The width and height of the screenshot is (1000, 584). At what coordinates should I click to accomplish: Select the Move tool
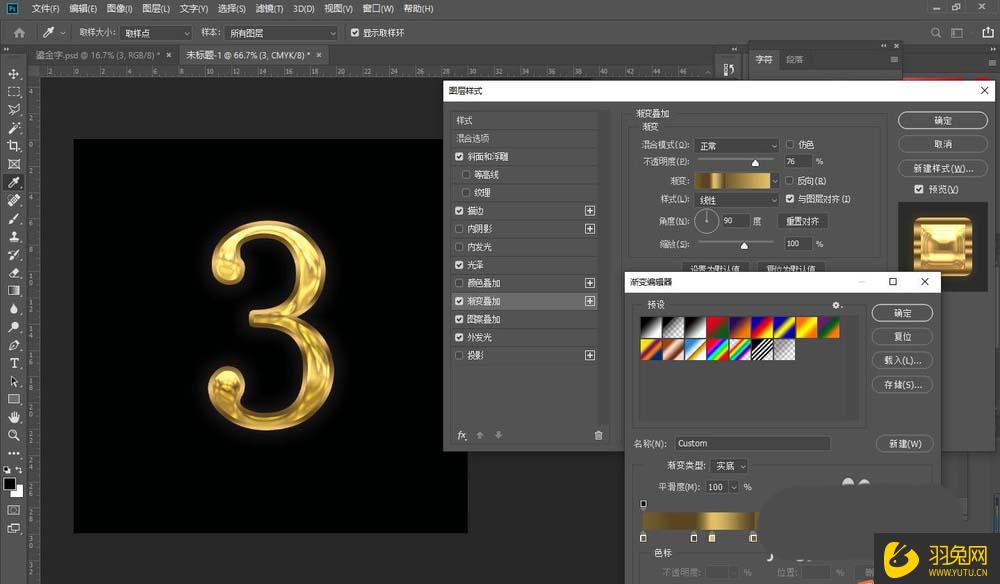pos(13,74)
